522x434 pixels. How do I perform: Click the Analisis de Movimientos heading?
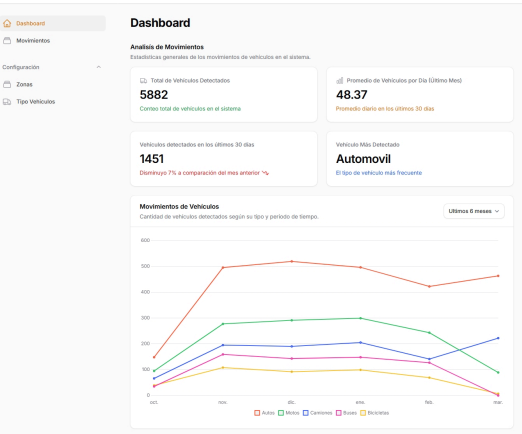(167, 47)
